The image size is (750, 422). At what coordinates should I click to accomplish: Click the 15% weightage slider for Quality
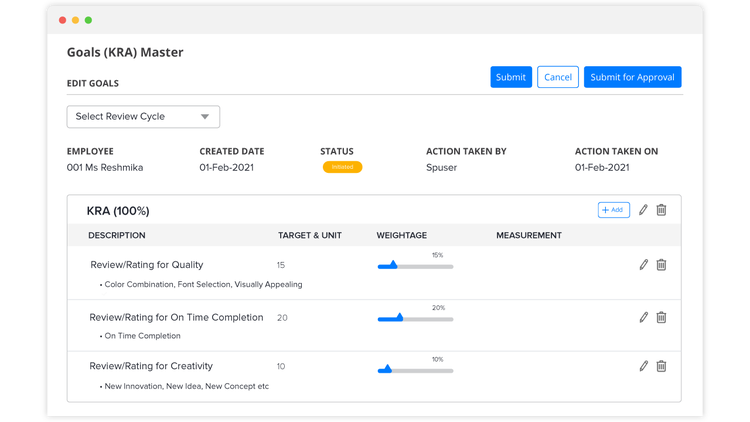click(x=415, y=266)
